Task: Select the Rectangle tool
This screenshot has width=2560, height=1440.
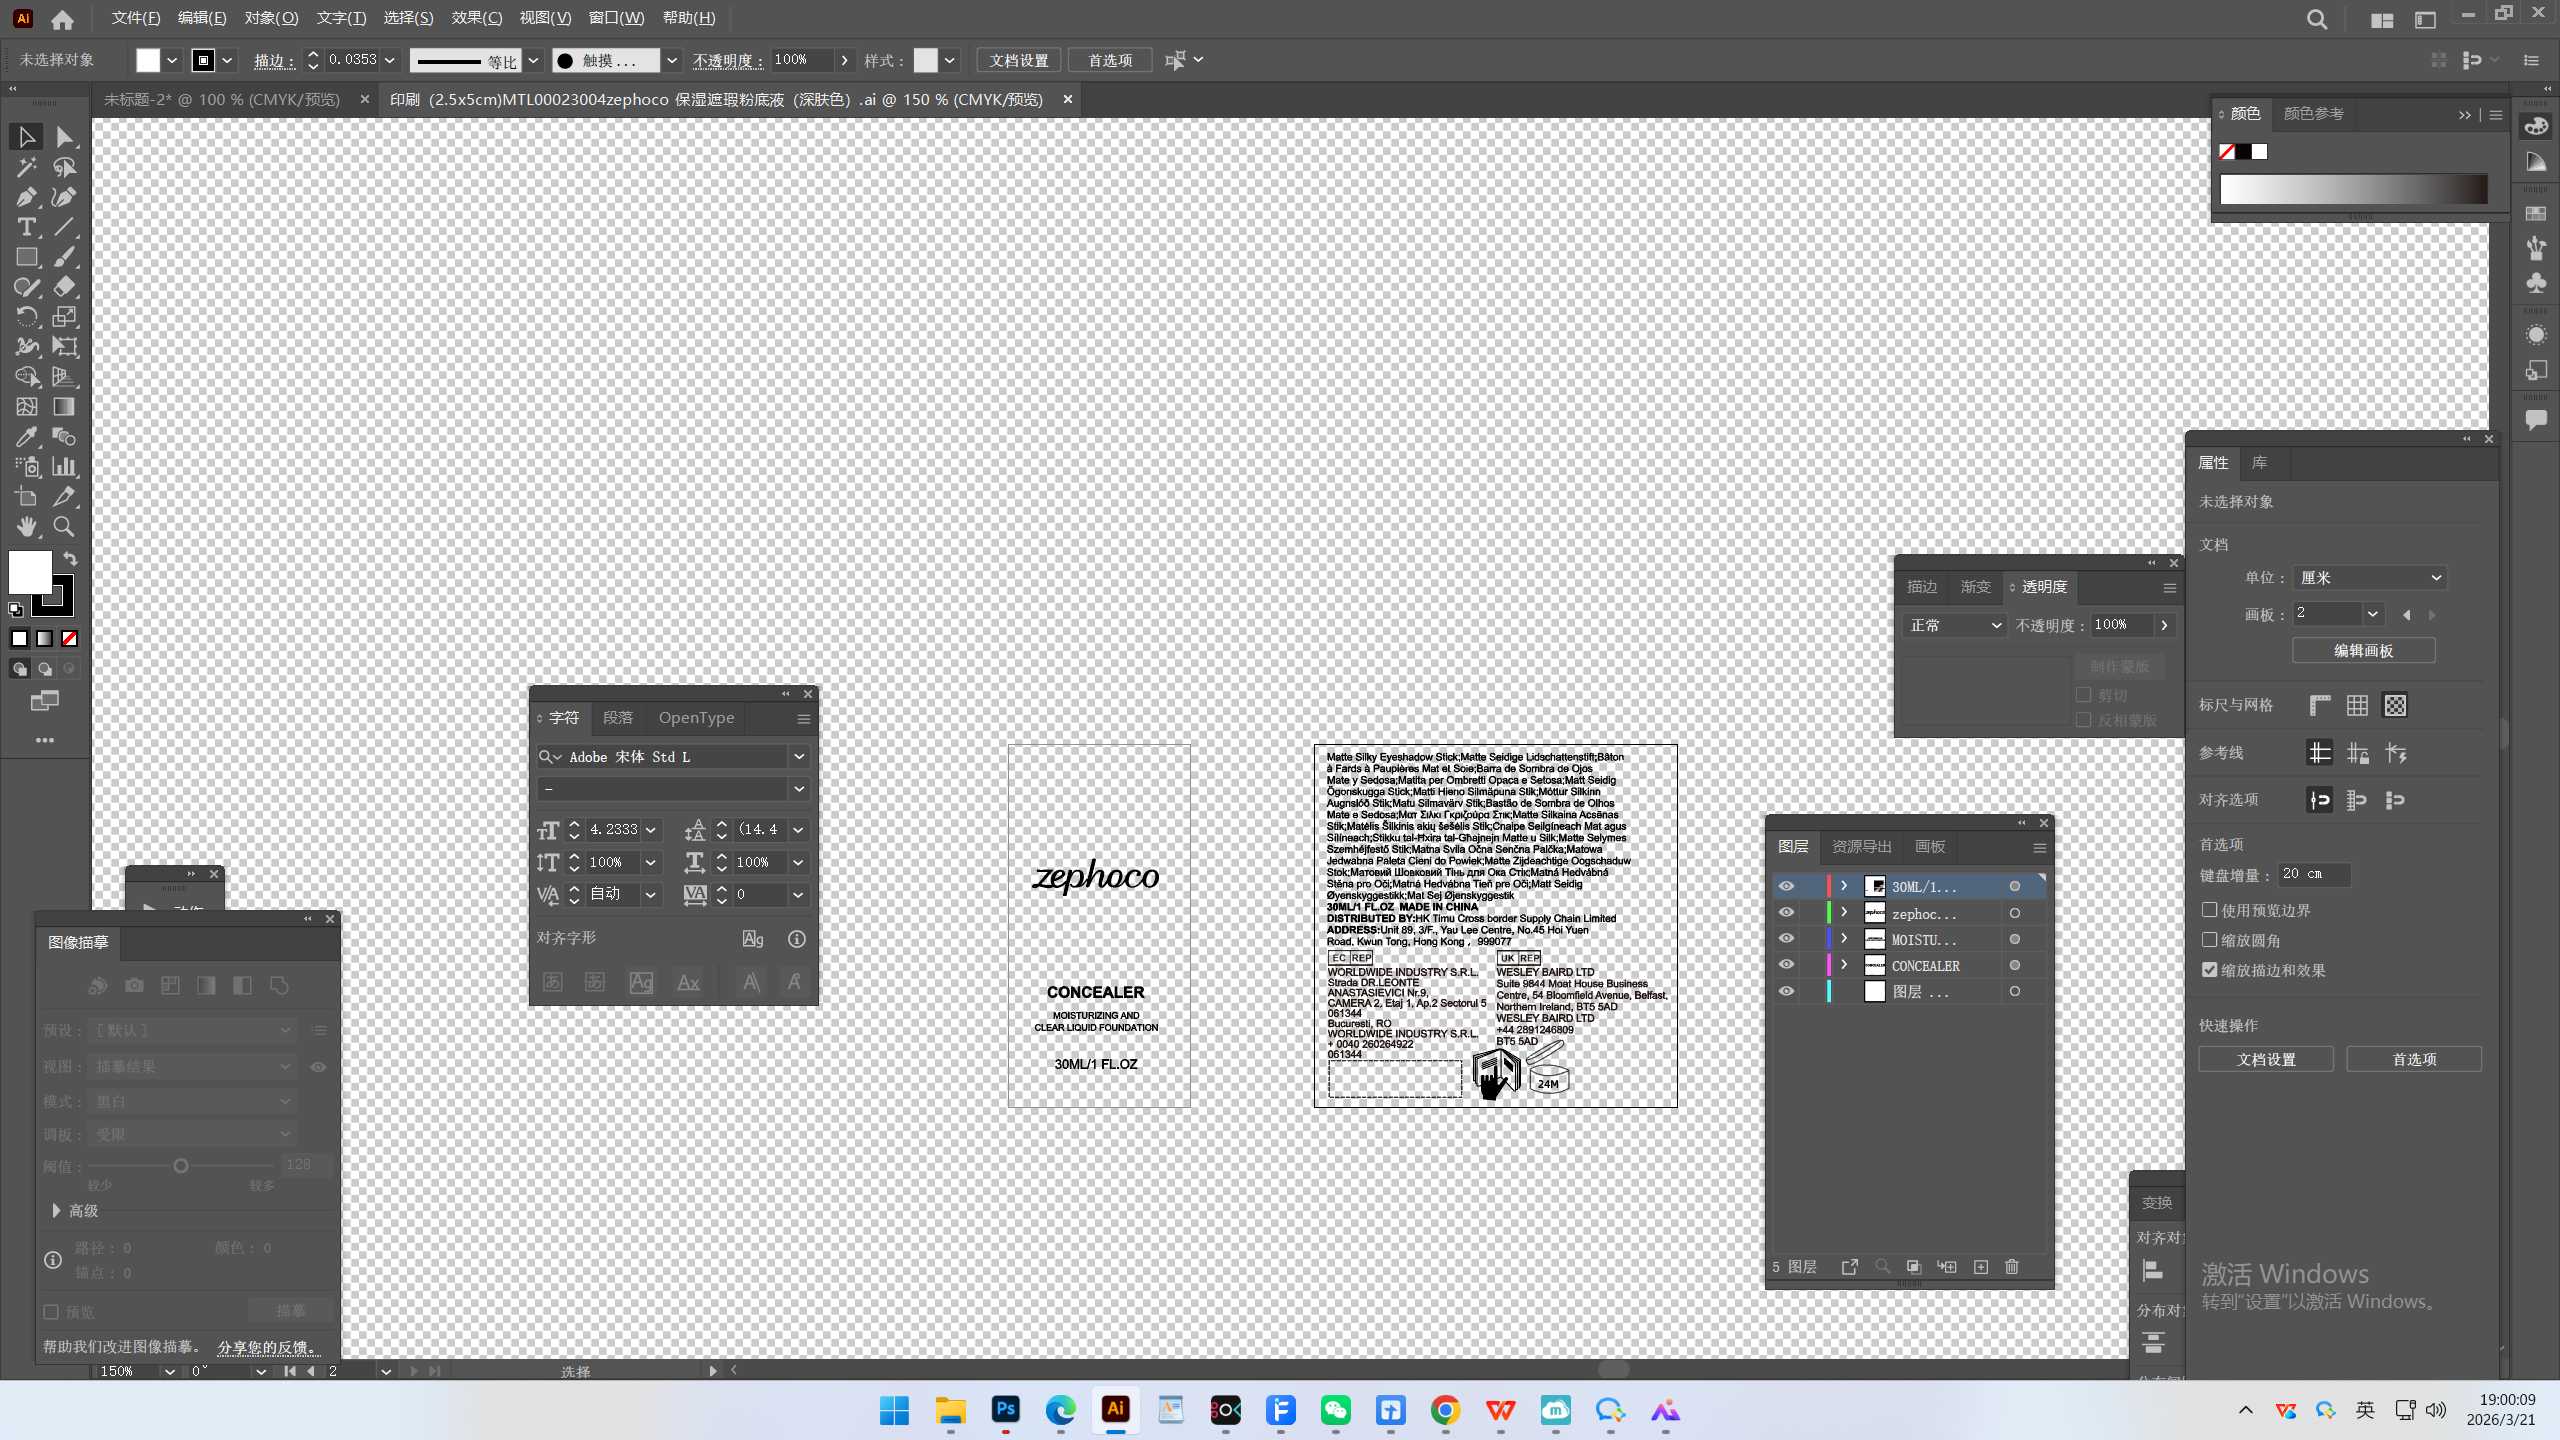Action: [27, 257]
